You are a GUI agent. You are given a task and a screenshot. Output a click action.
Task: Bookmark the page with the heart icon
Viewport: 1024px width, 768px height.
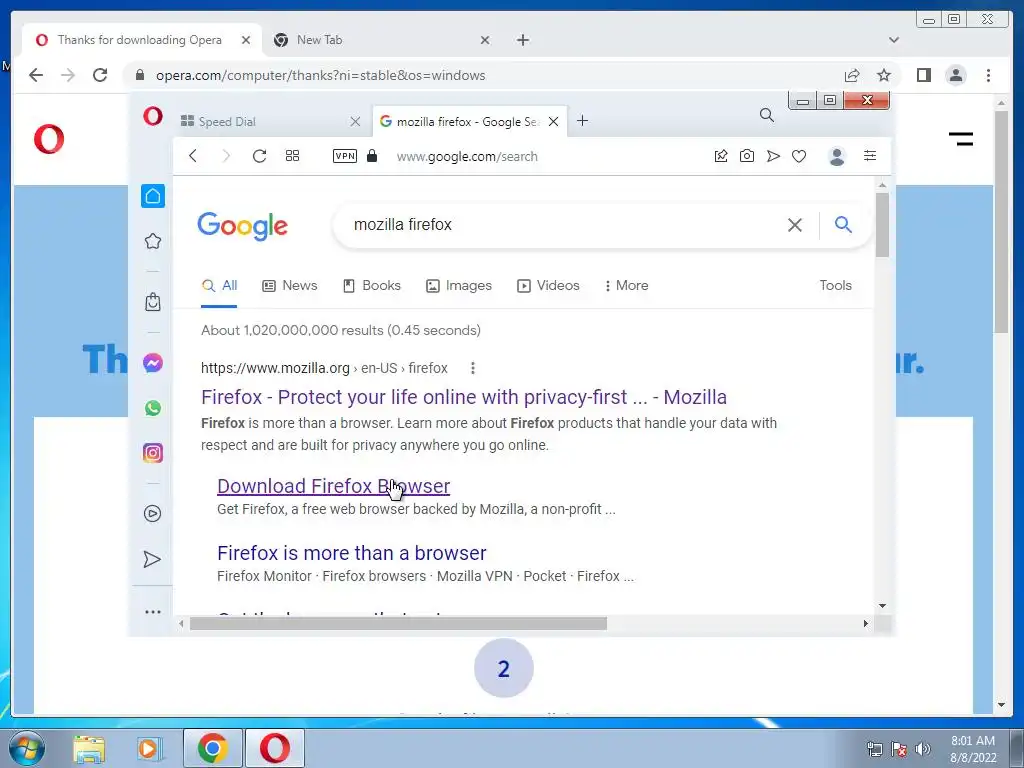pos(799,155)
